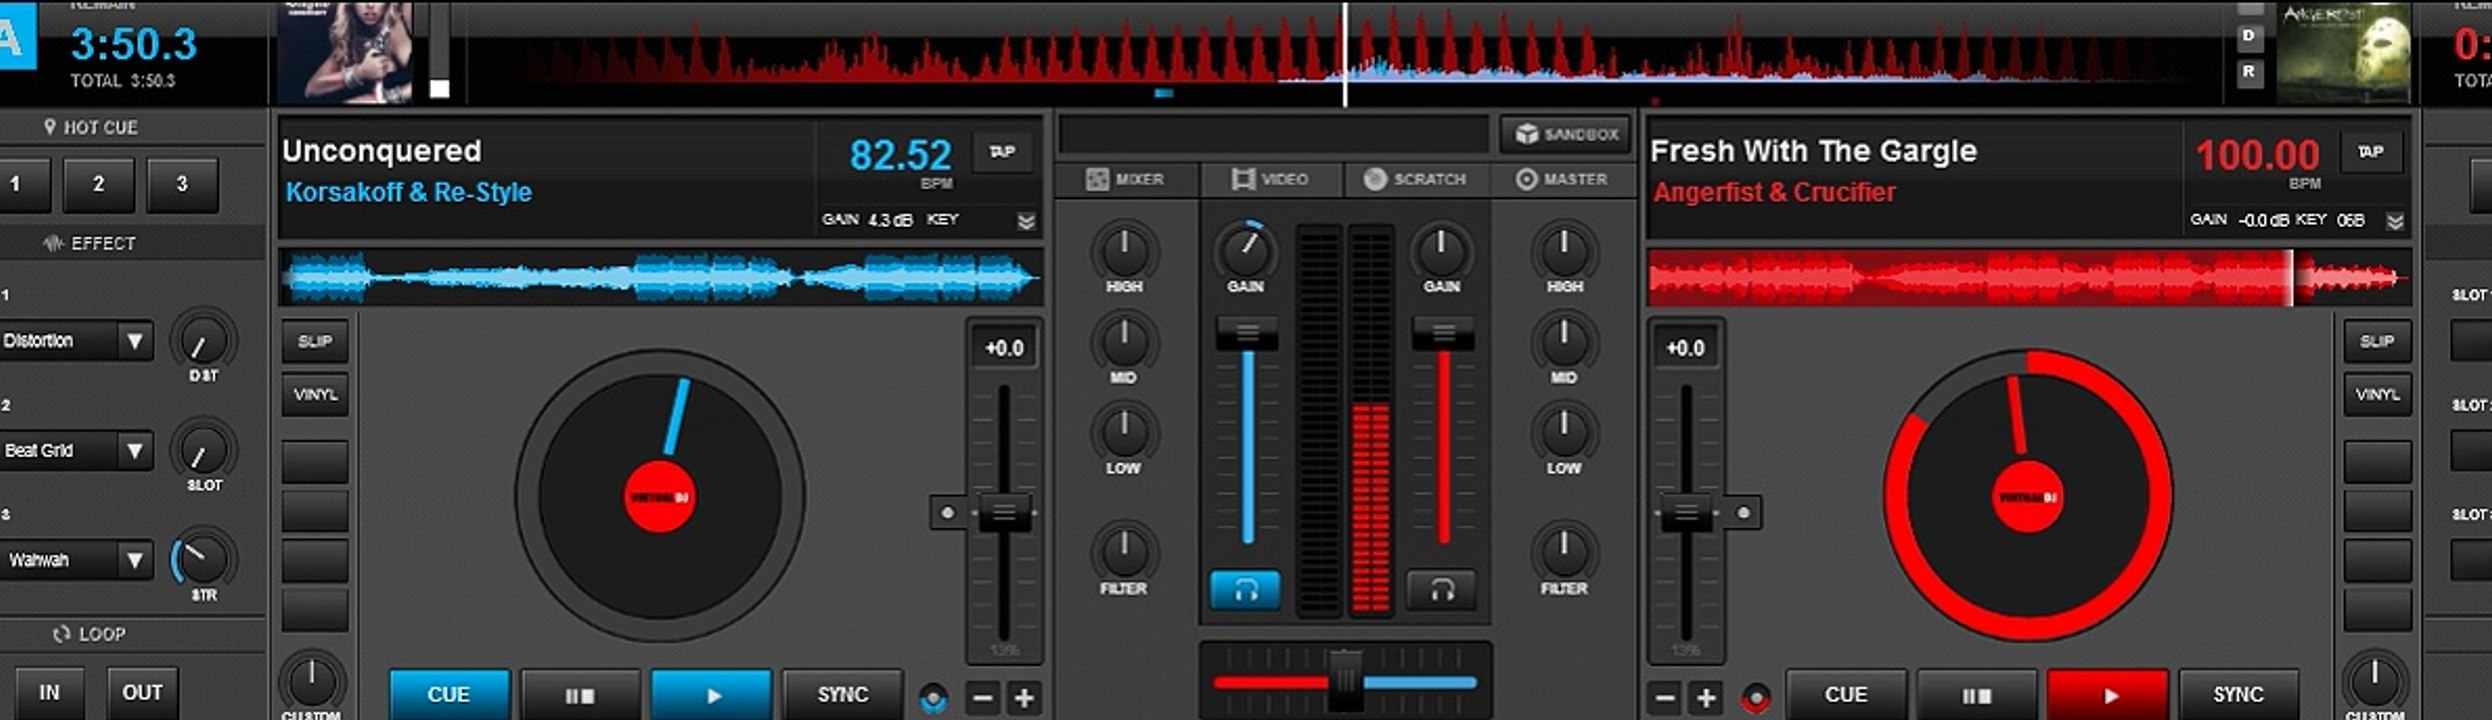
Task: Toggle right deck SLIP mode
Action: (x=2377, y=341)
